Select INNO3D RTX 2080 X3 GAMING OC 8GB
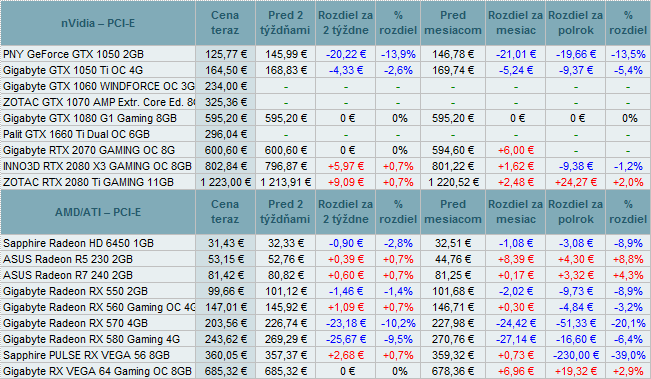 coord(98,166)
